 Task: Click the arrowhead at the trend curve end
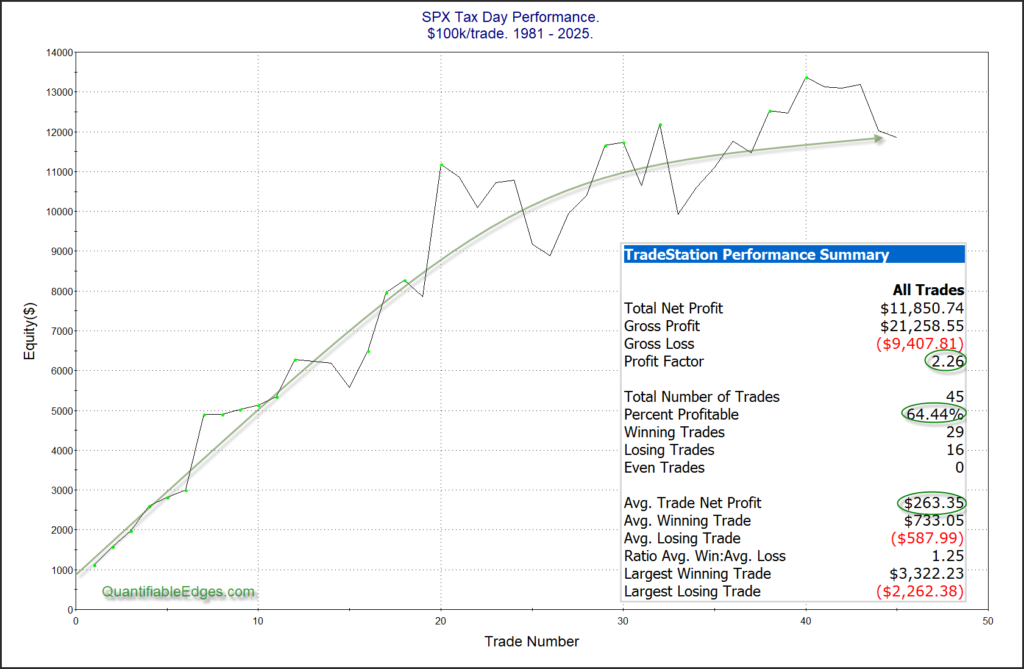pos(878,139)
